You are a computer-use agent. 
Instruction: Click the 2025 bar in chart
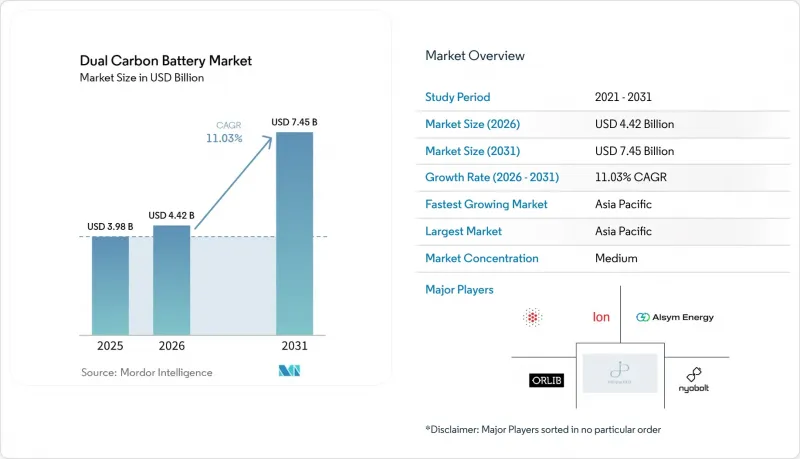110,286
